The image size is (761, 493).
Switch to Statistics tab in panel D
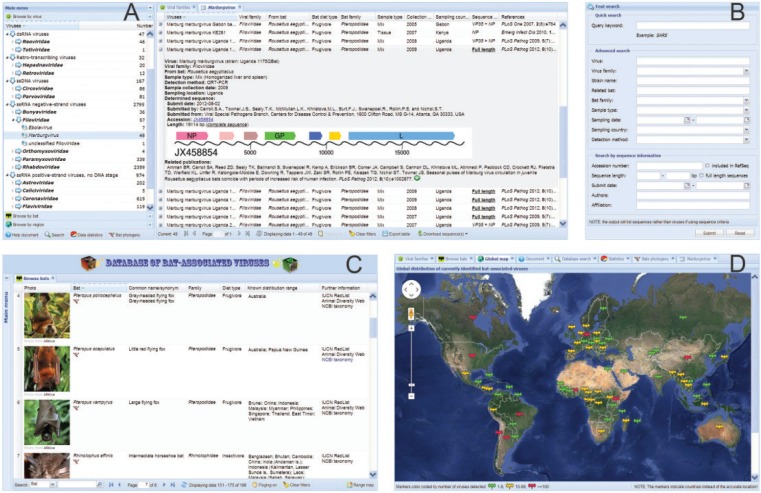(x=613, y=259)
